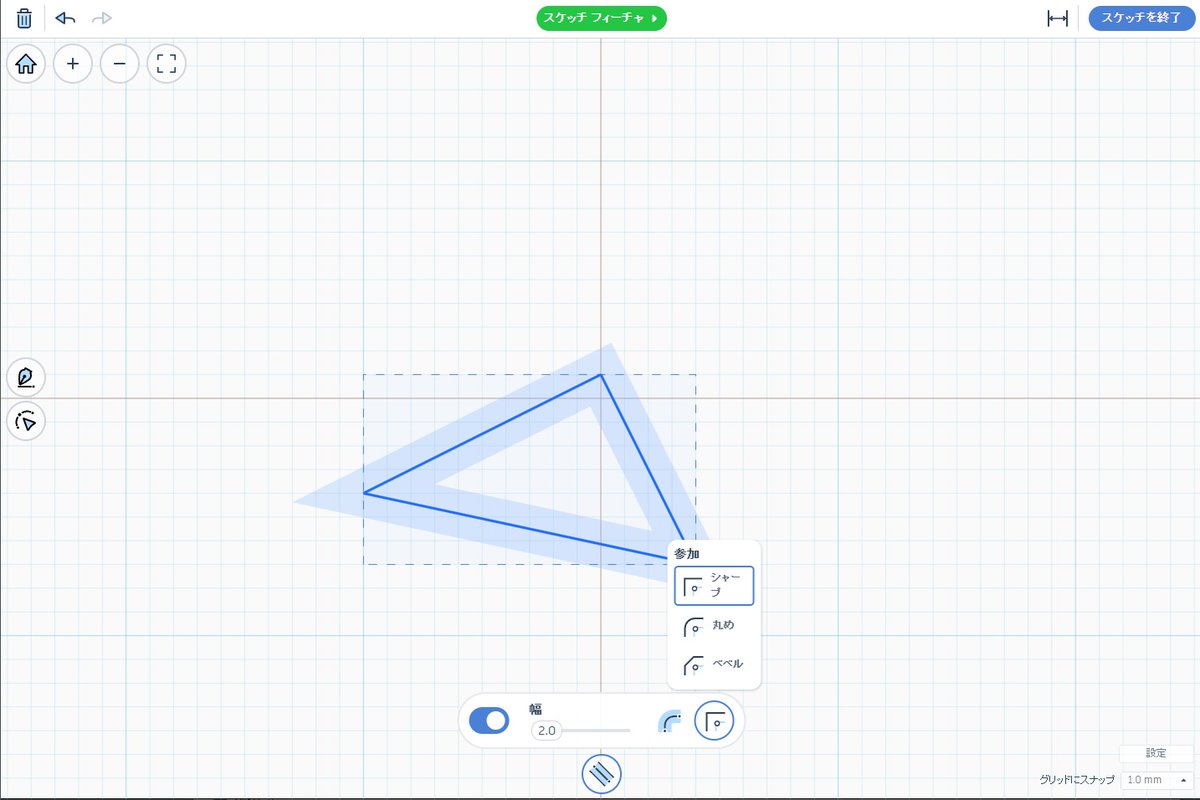The width and height of the screenshot is (1200, 800).
Task: Select the rotate/select tool below the pen
Action: pyautogui.click(x=26, y=422)
